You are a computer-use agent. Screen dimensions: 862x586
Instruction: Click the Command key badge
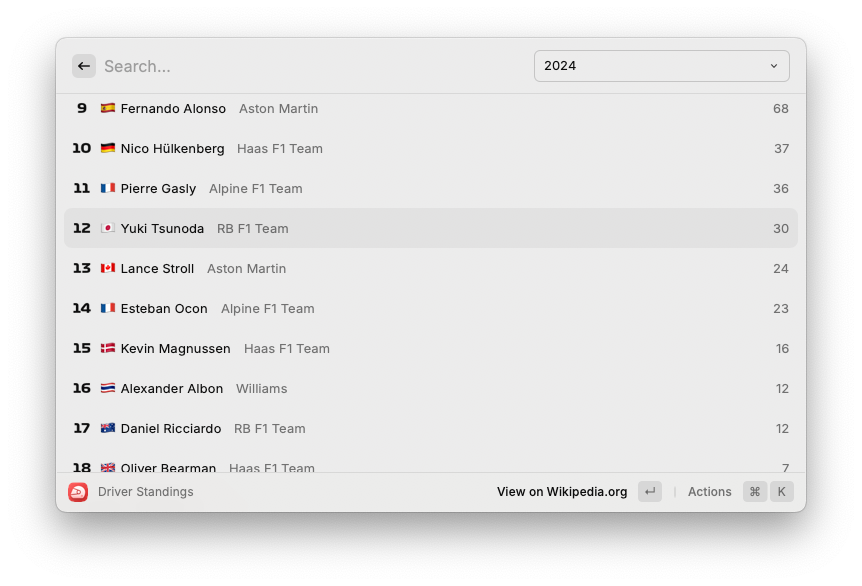click(755, 492)
